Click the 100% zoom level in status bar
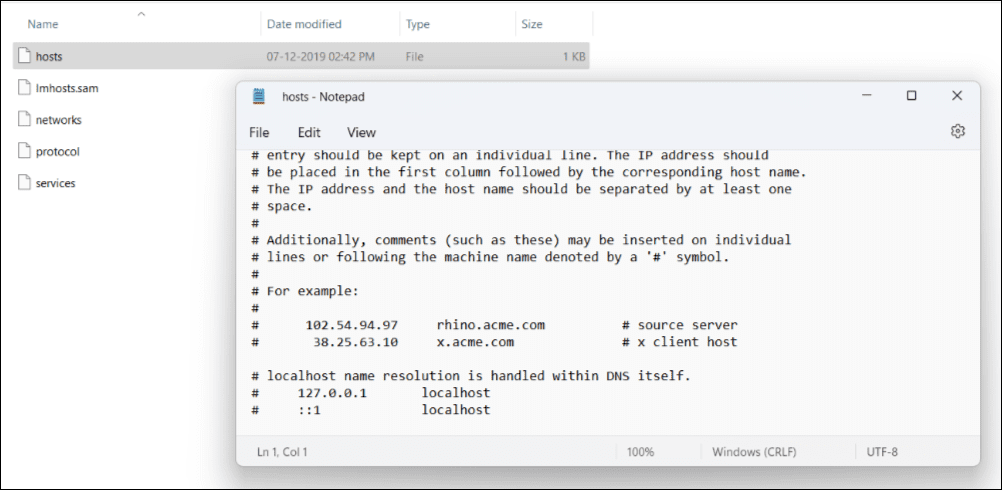Screen dimensions: 1002x490 pyautogui.click(x=640, y=452)
